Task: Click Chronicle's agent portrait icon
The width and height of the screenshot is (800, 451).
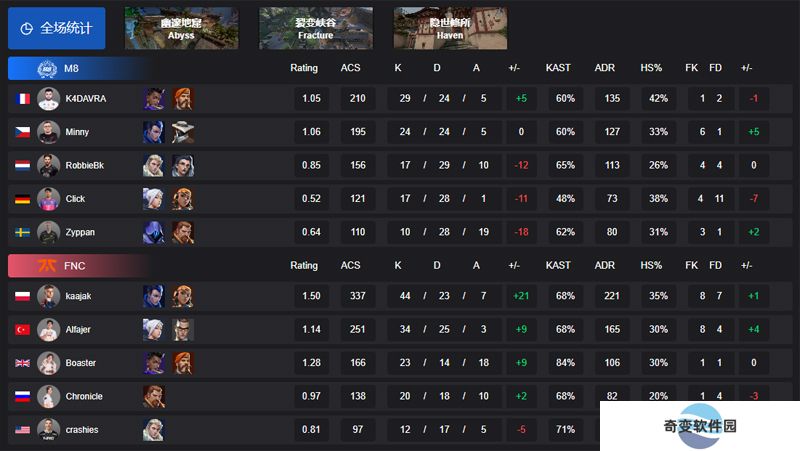Action: pyautogui.click(x=154, y=396)
